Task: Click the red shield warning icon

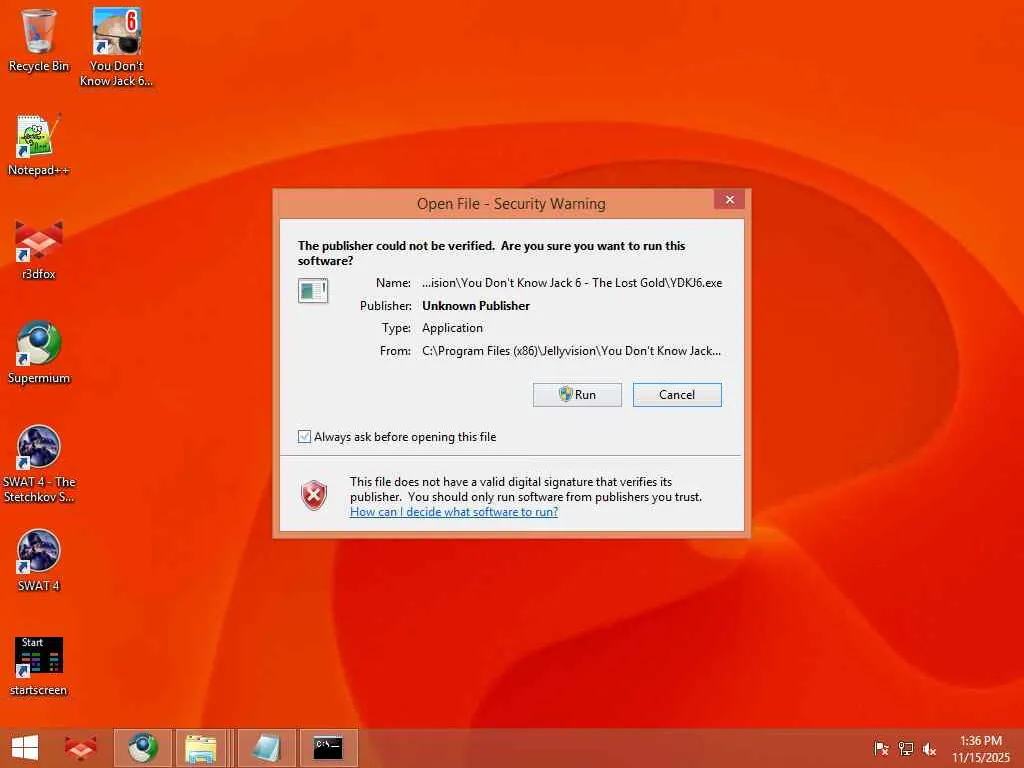Action: click(x=314, y=495)
